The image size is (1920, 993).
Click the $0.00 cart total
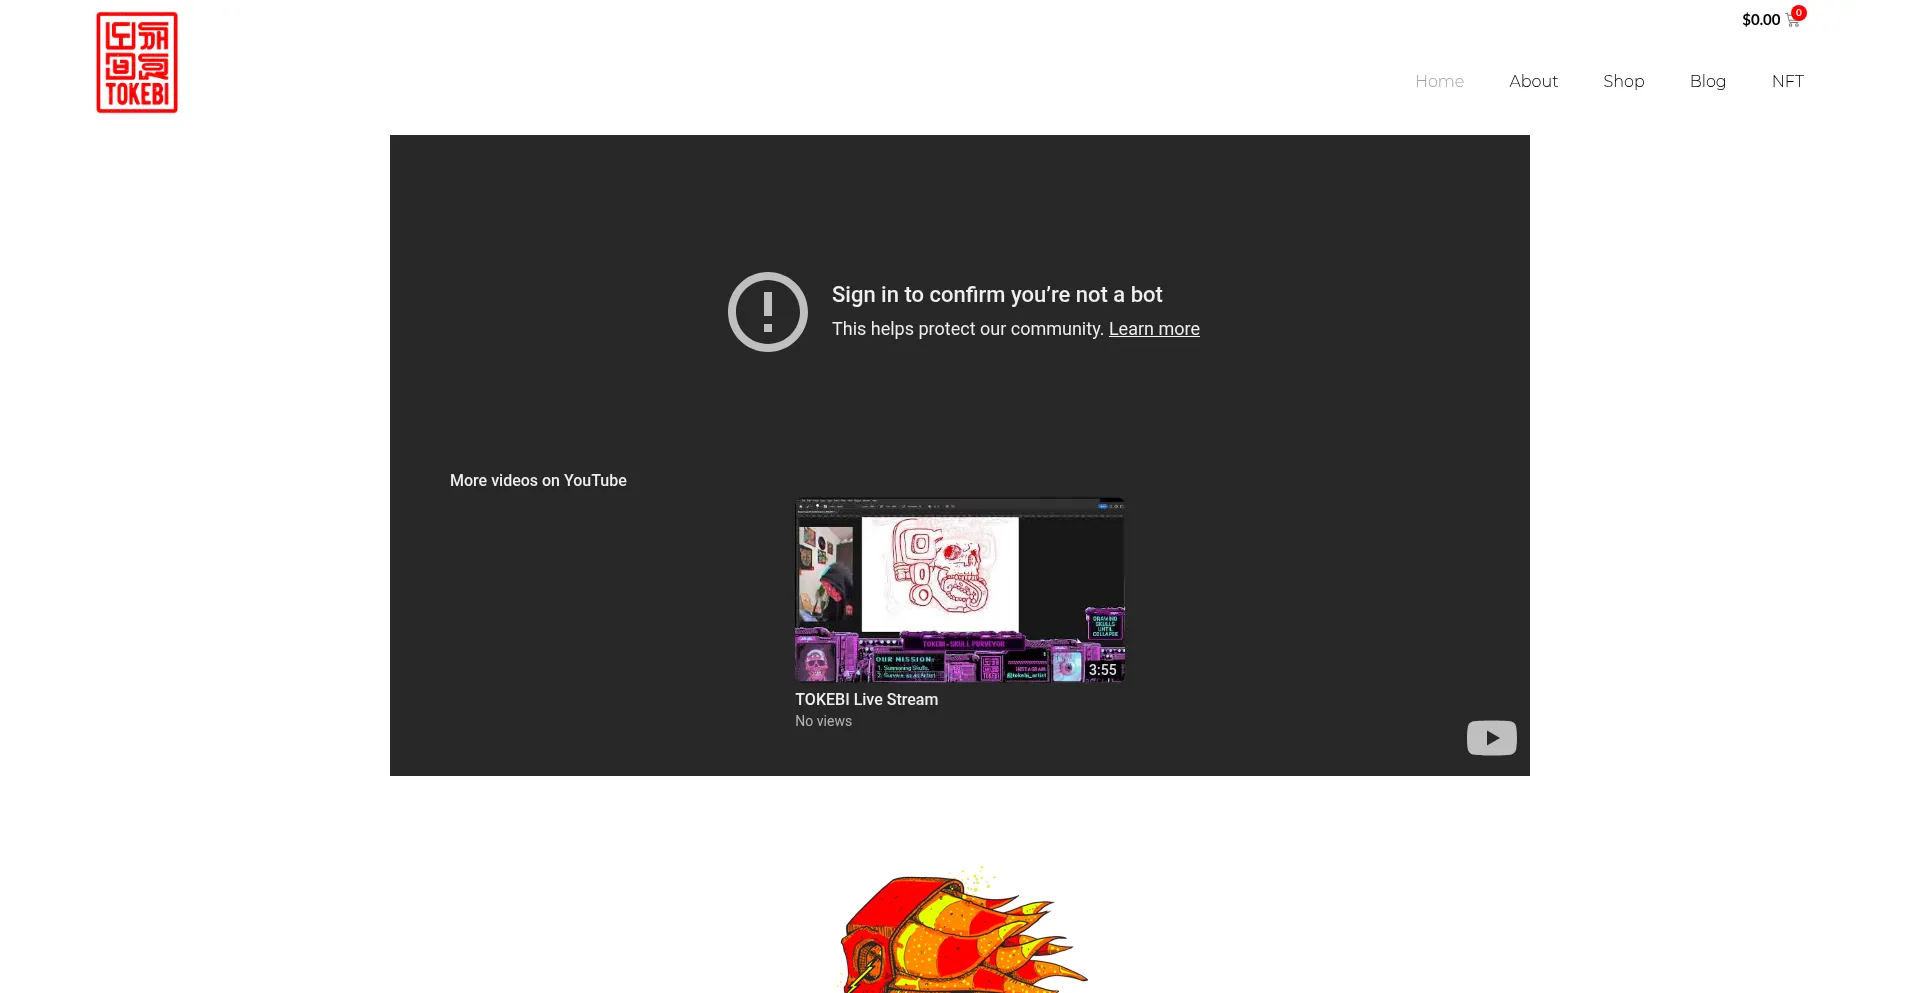(1760, 20)
